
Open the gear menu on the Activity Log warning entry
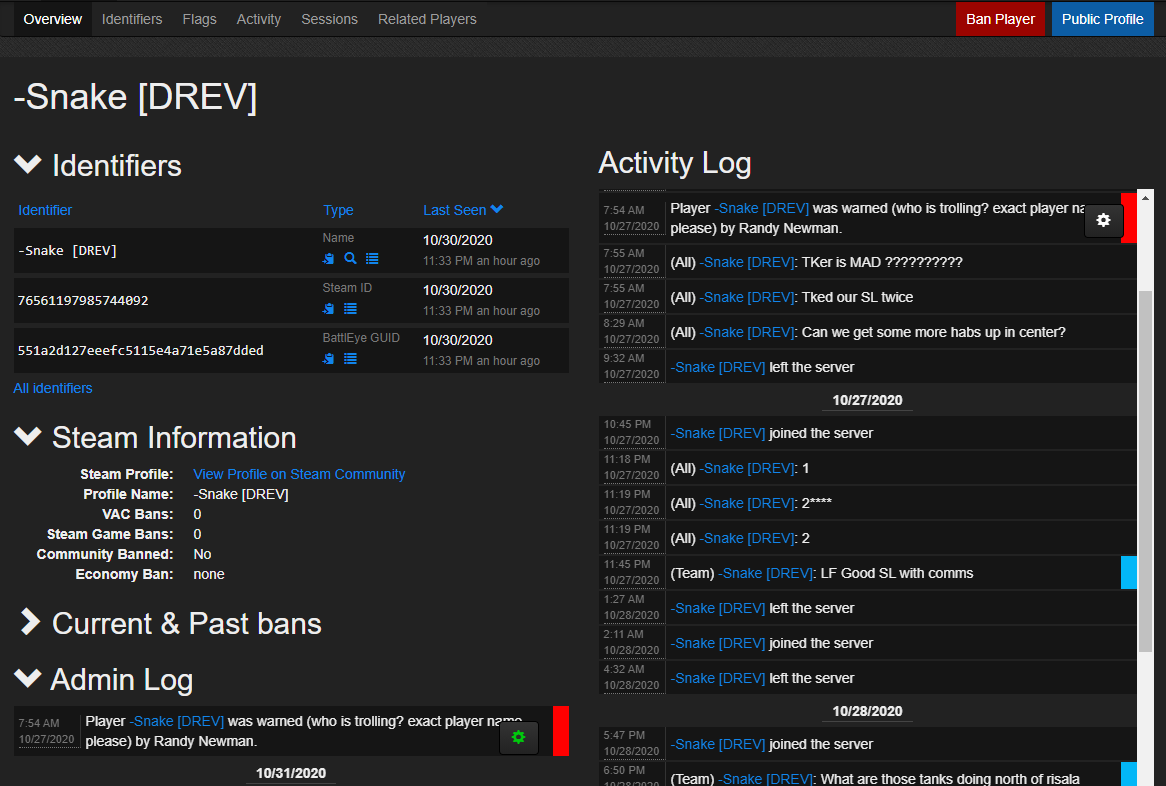pyautogui.click(x=1104, y=220)
